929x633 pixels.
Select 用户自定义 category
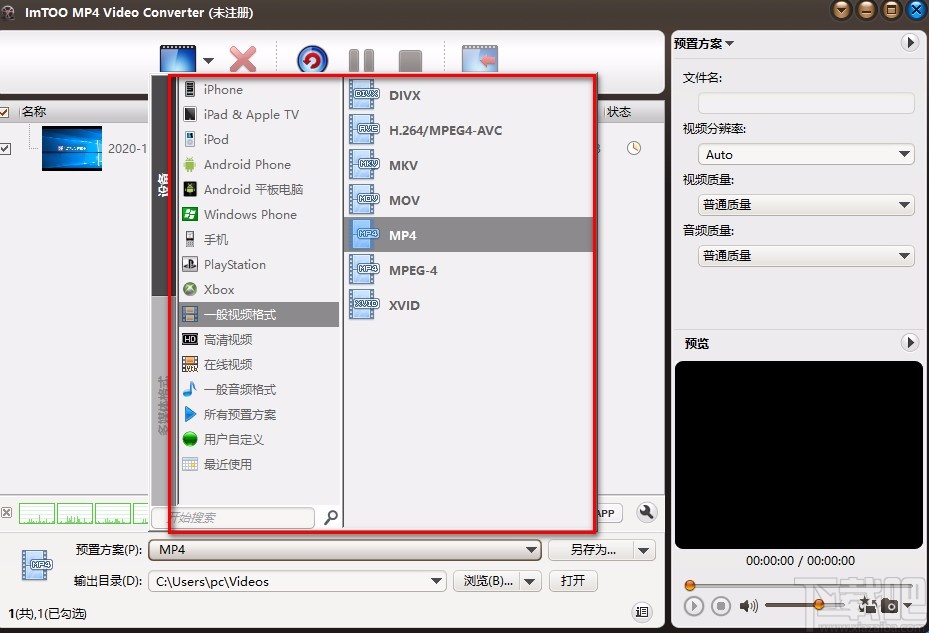pos(259,439)
